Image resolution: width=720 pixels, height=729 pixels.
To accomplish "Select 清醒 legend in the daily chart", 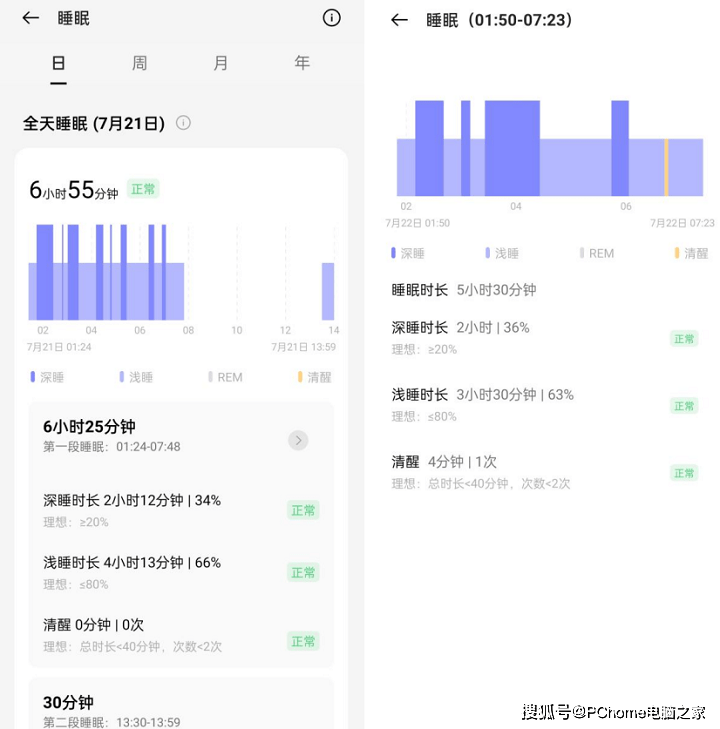I will coord(315,377).
